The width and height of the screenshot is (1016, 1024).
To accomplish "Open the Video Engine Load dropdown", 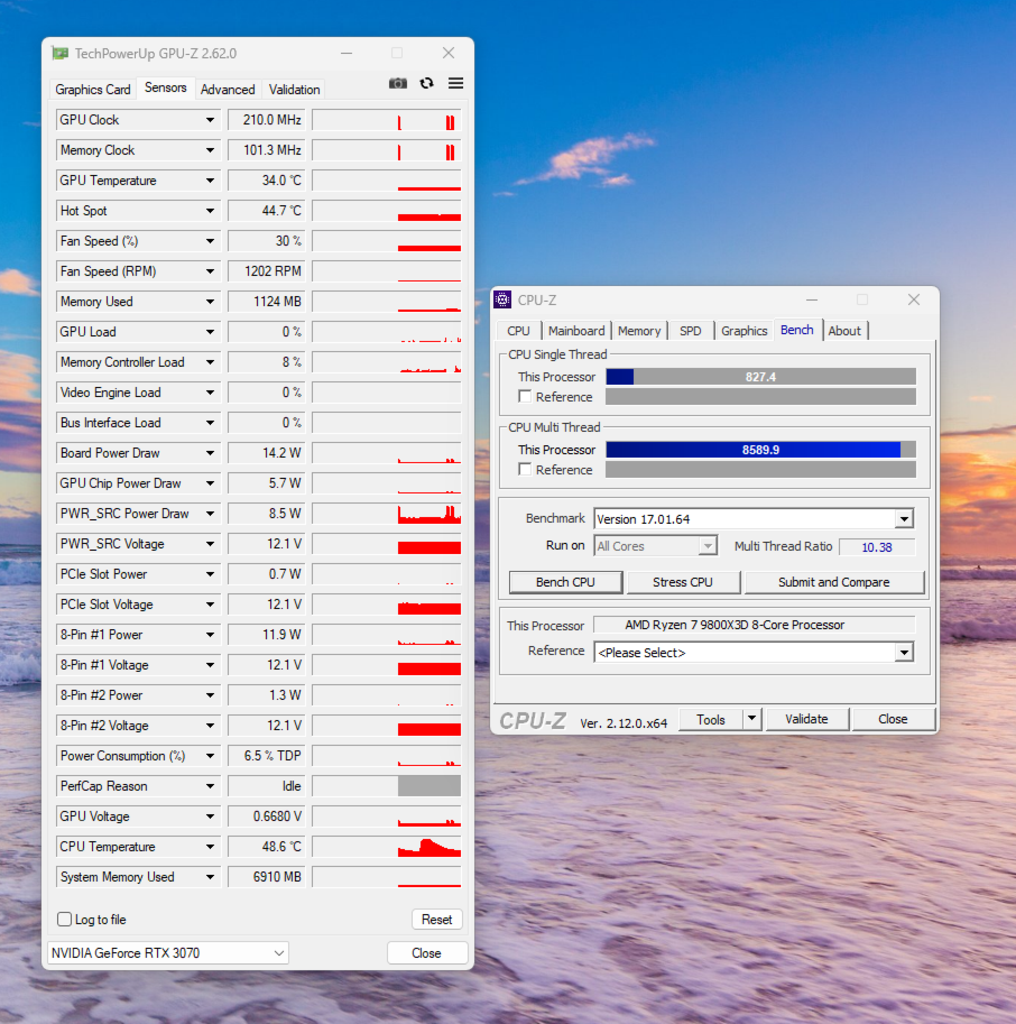I will tap(210, 392).
